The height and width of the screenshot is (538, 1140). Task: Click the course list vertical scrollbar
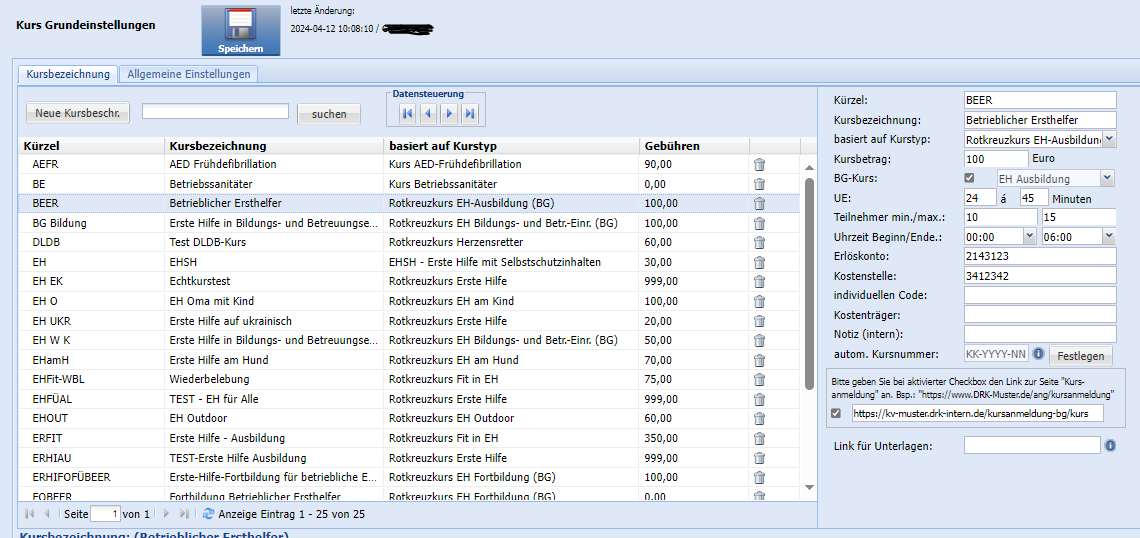[809, 283]
